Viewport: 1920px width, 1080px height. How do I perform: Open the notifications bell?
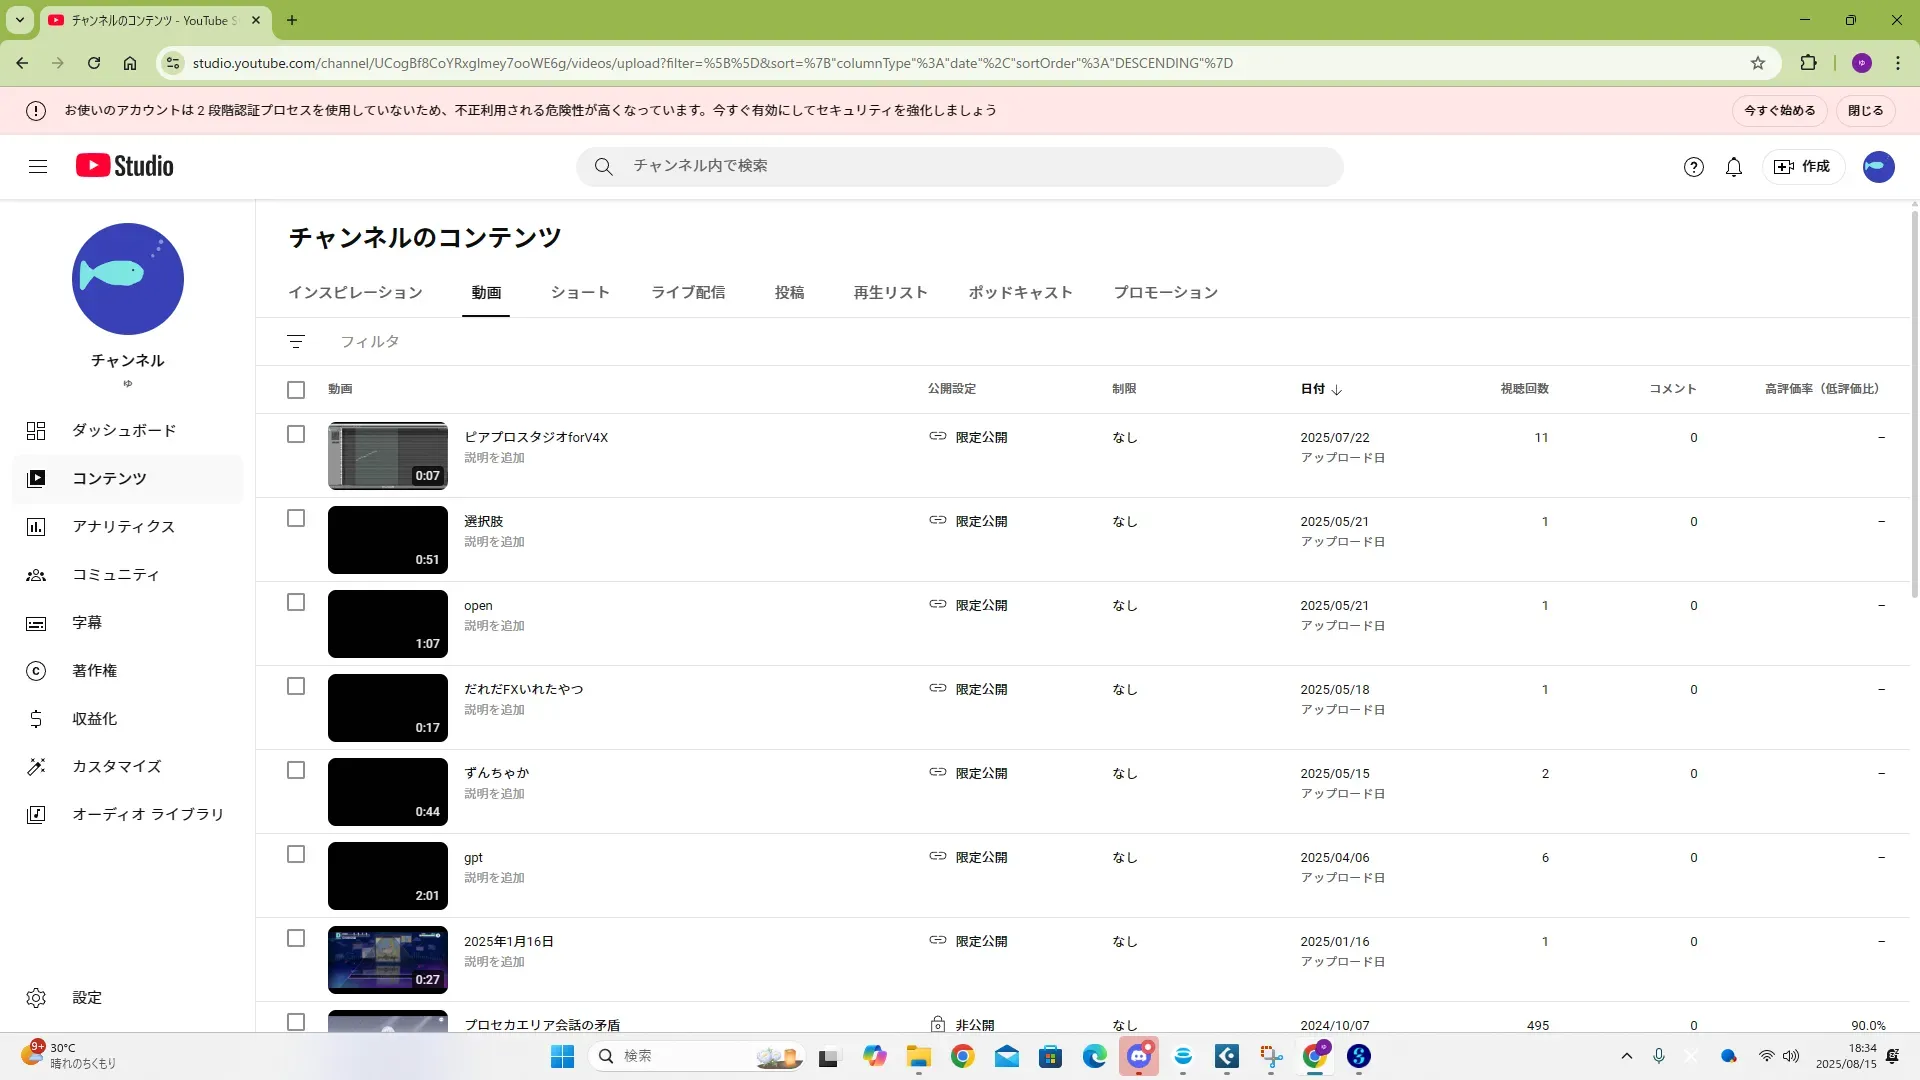coord(1734,167)
